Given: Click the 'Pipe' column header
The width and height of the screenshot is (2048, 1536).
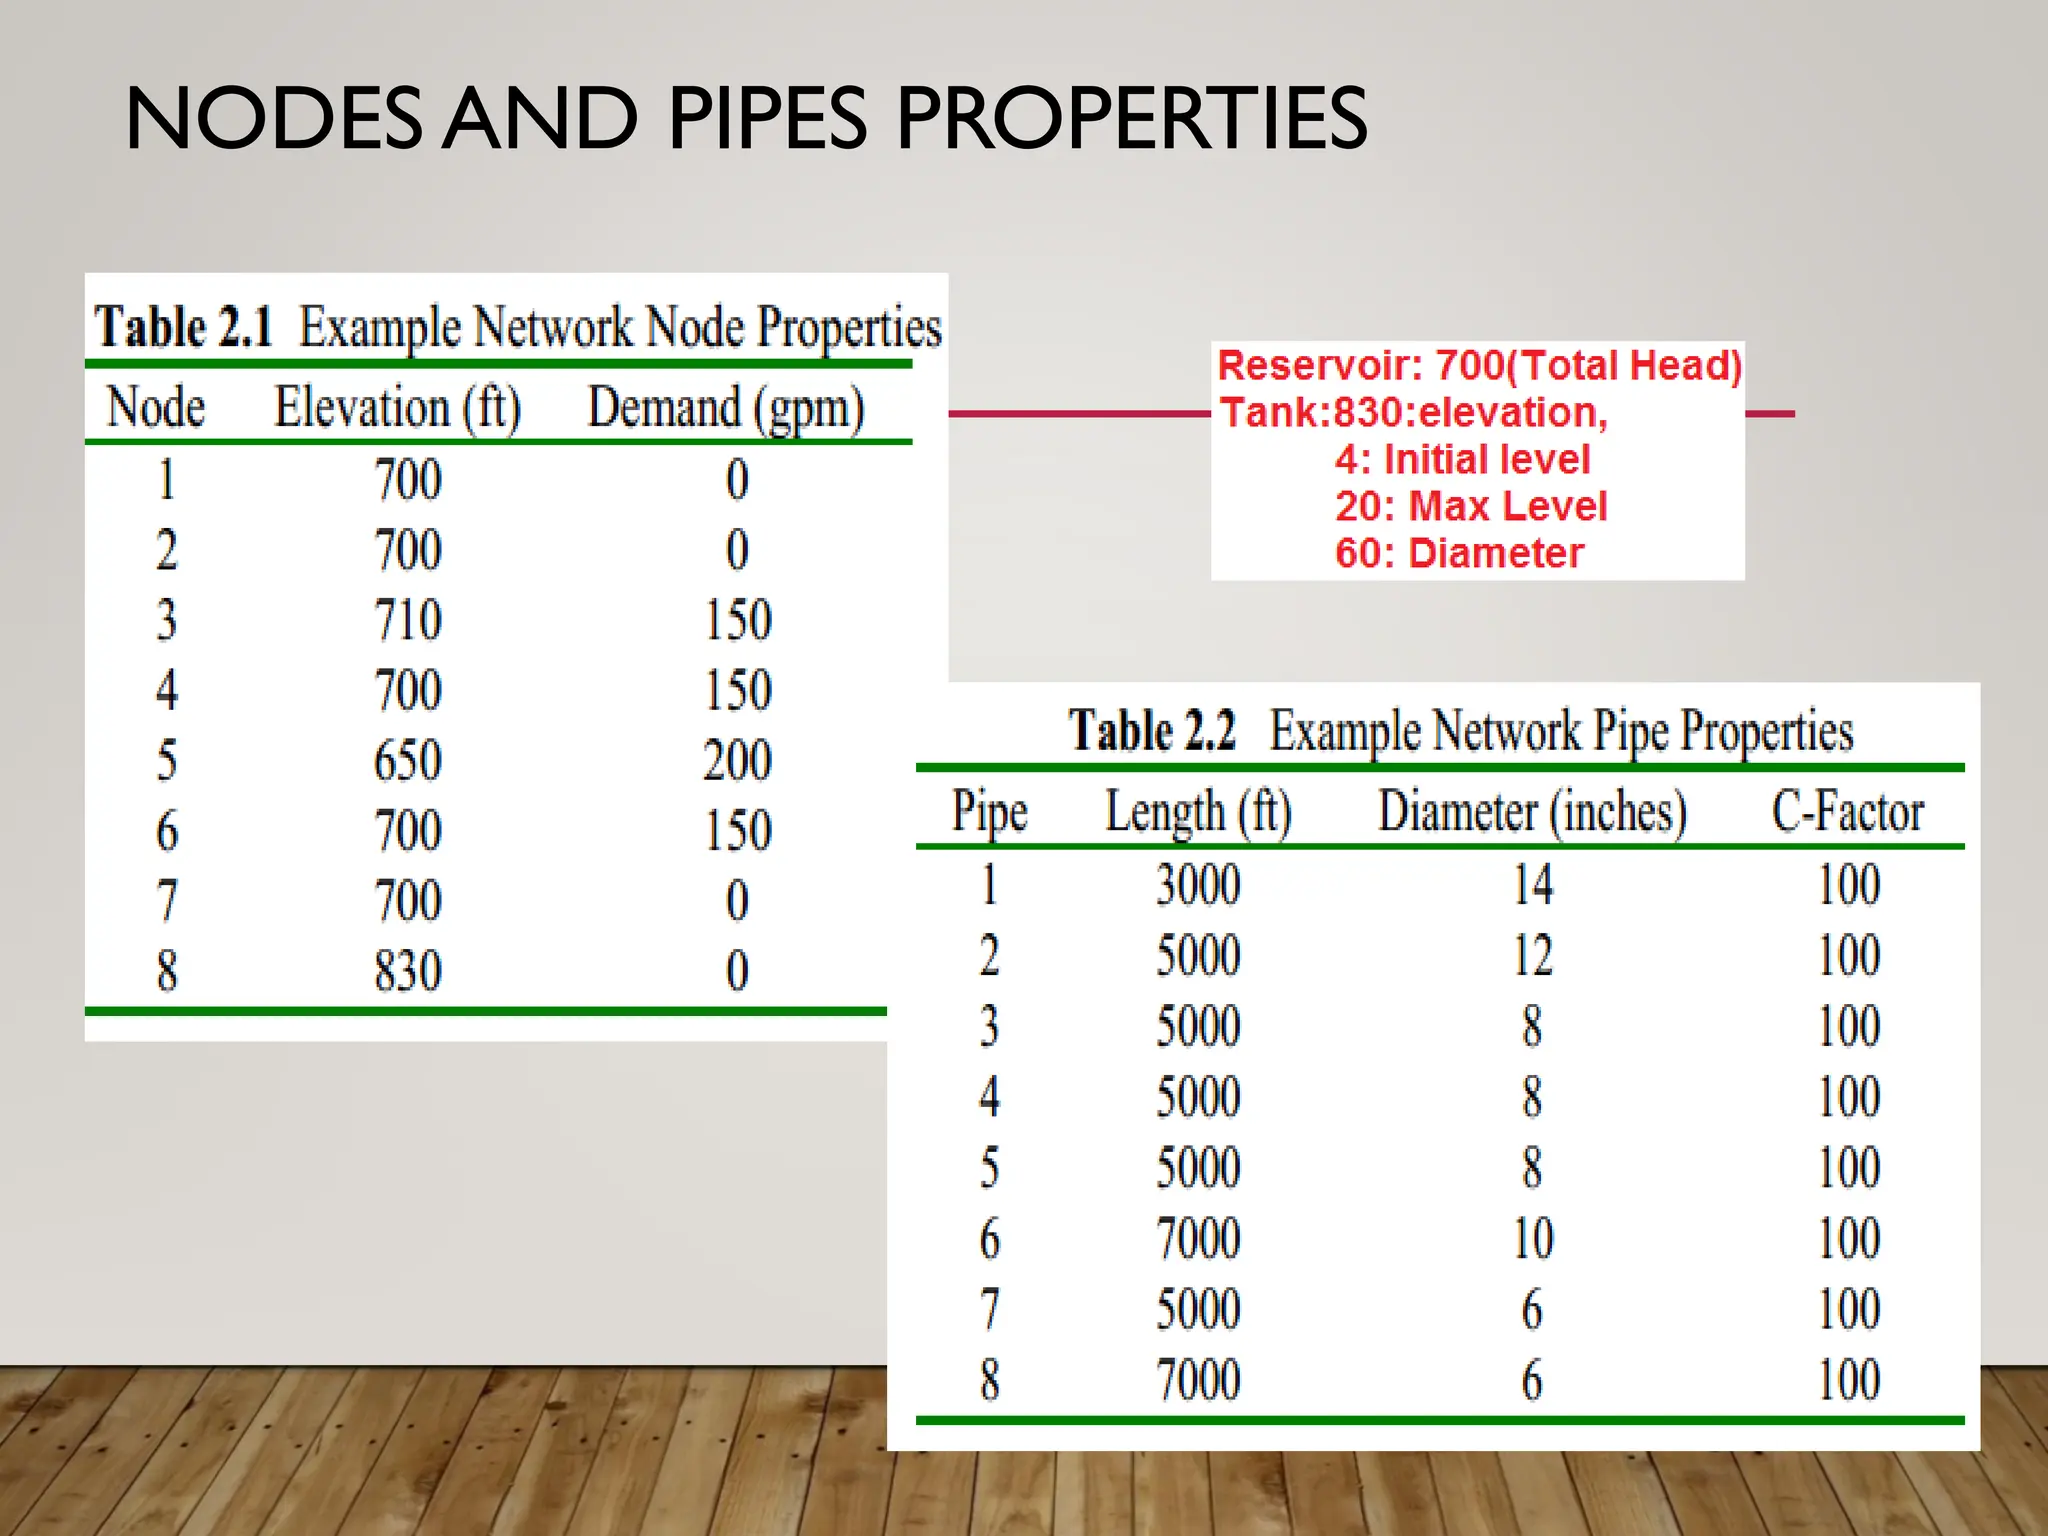Looking at the screenshot, I should [x=989, y=811].
